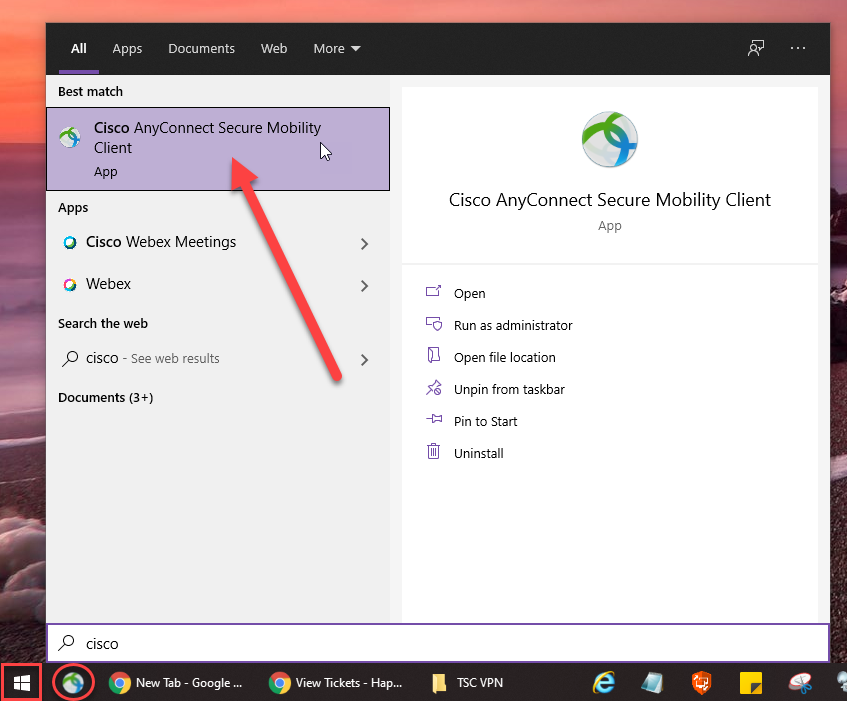Open Internet Explorer from the taskbar
The image size is (847, 701).
(x=604, y=683)
